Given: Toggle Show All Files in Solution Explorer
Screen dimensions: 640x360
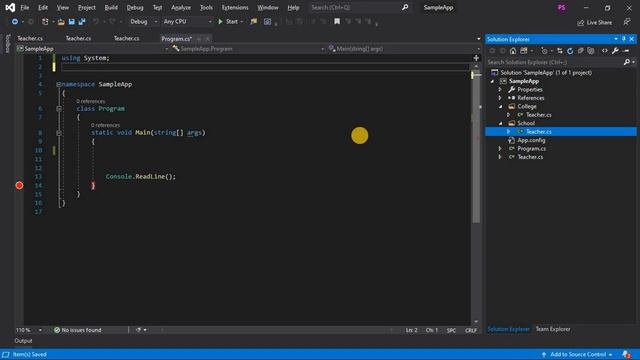Looking at the screenshot, I should pyautogui.click(x=591, y=51).
